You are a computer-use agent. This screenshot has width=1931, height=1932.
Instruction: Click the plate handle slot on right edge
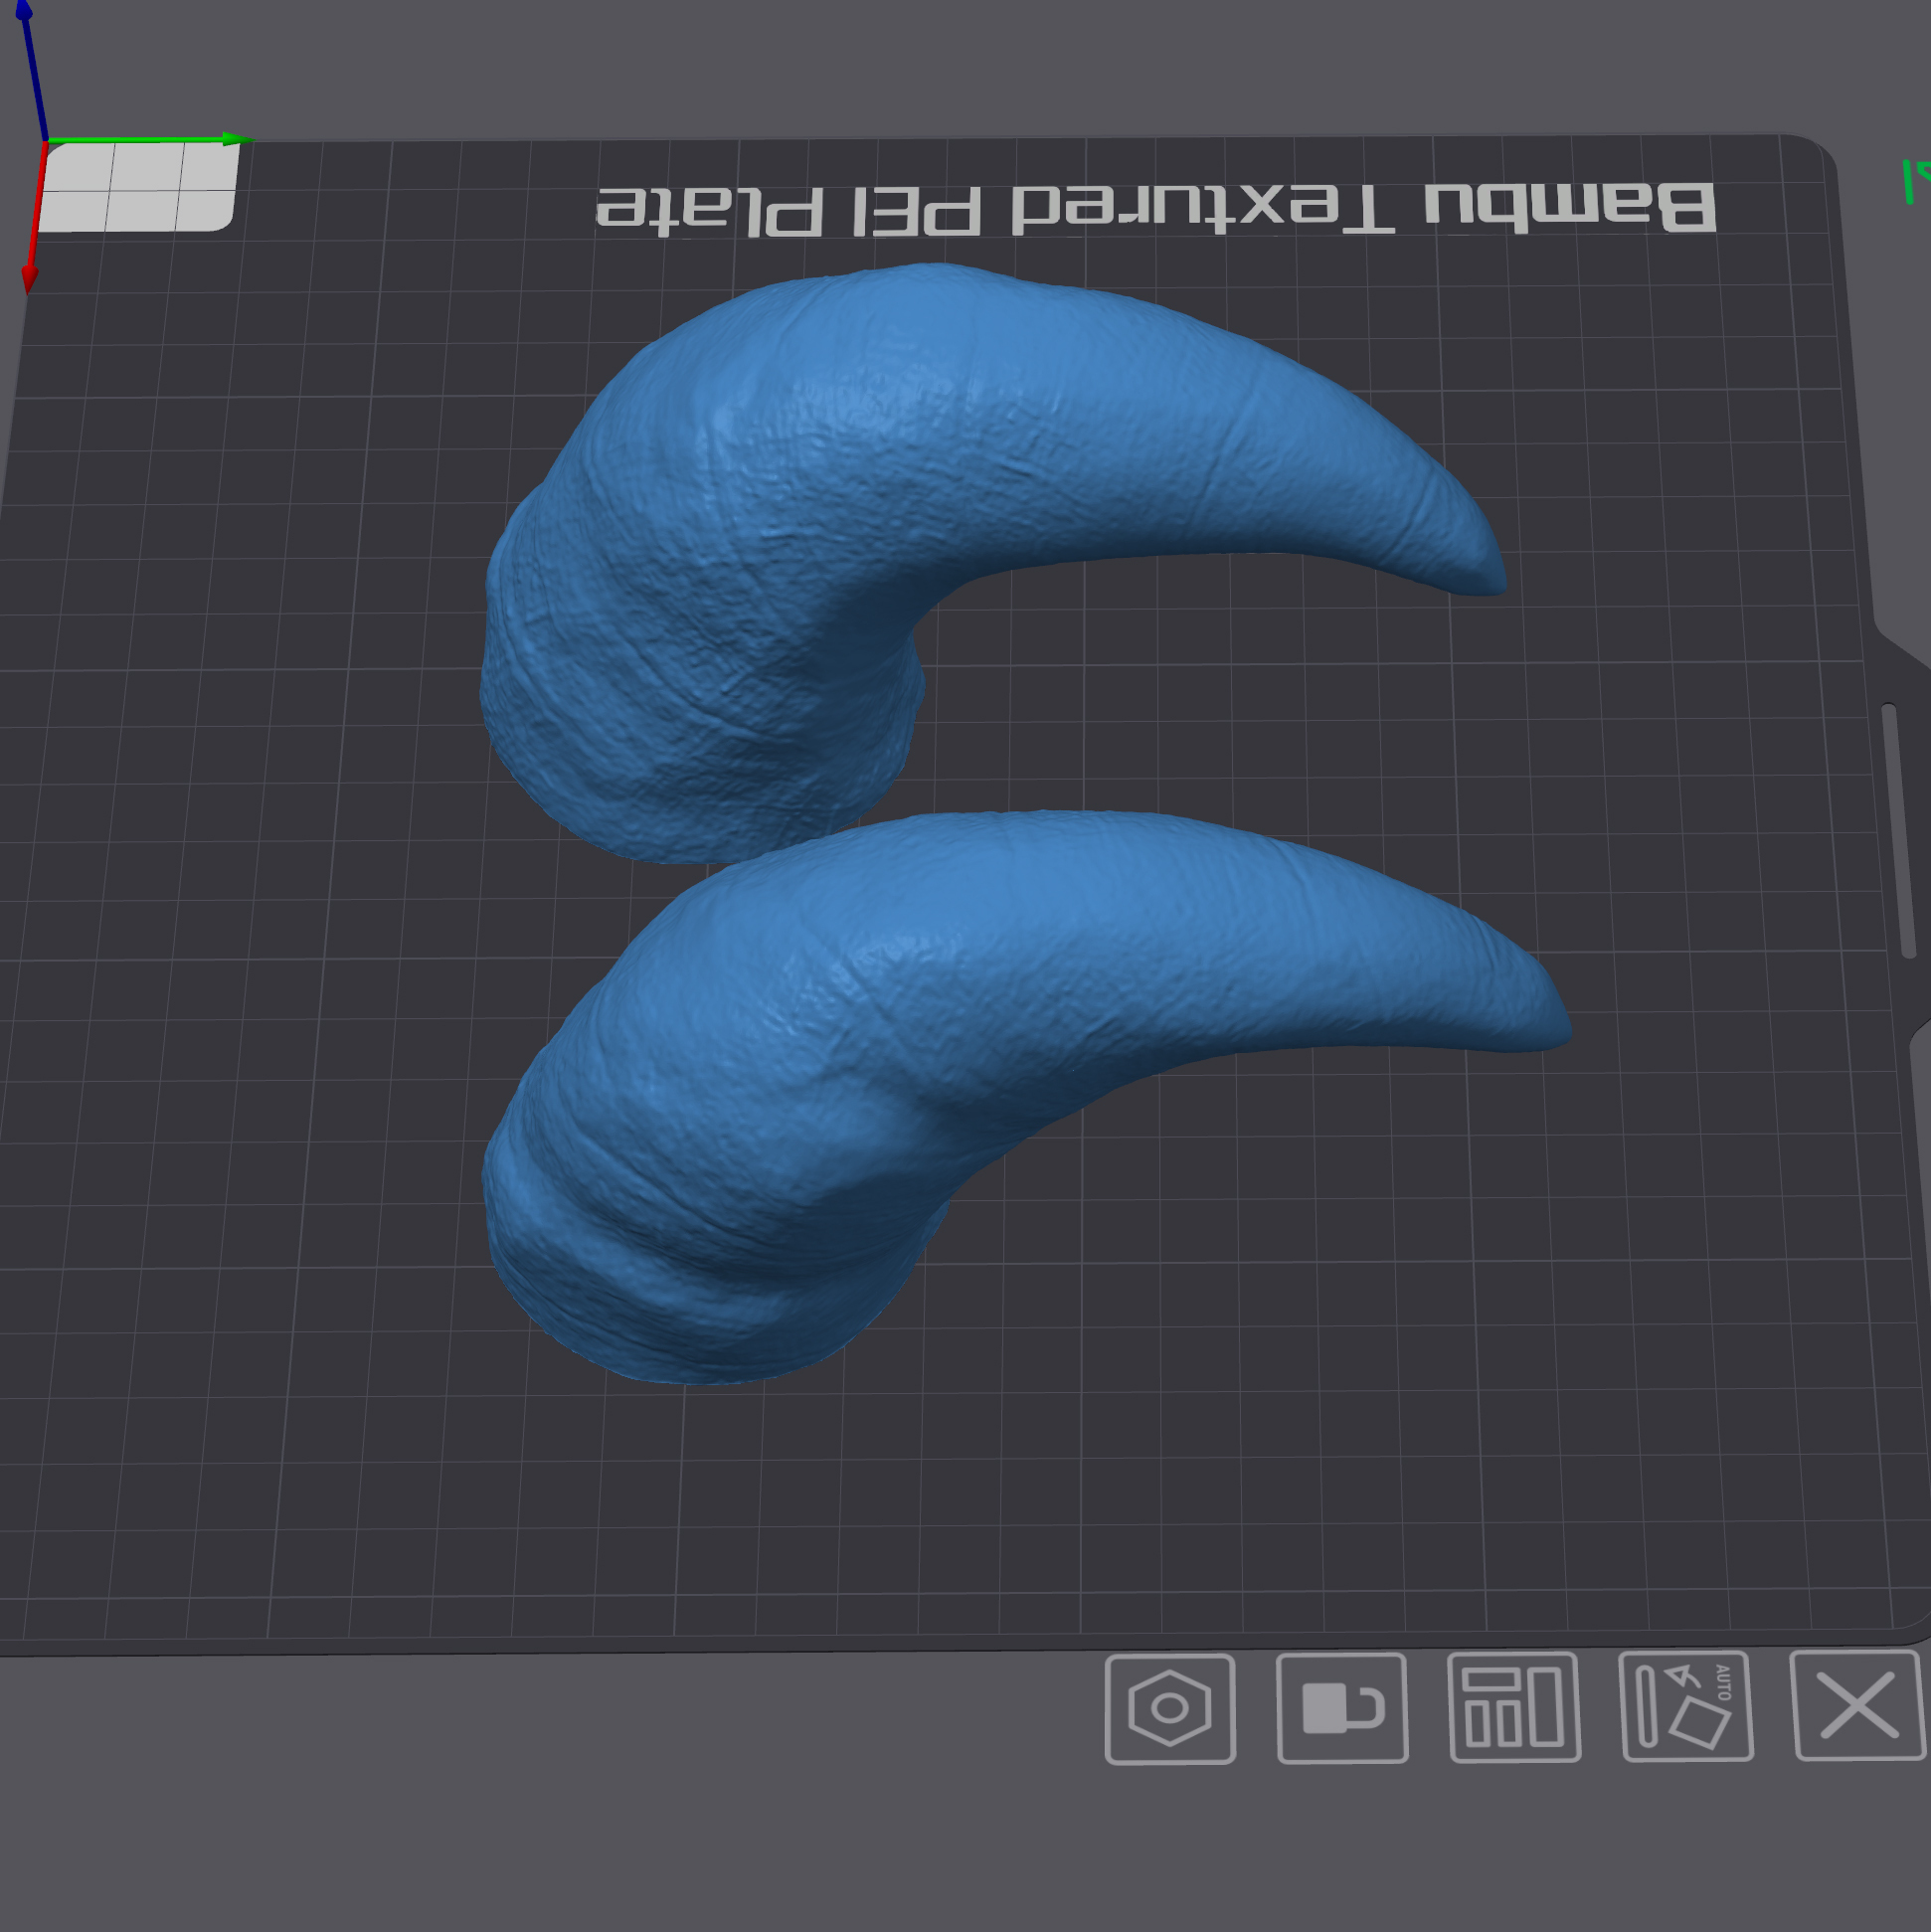pos(1897,830)
